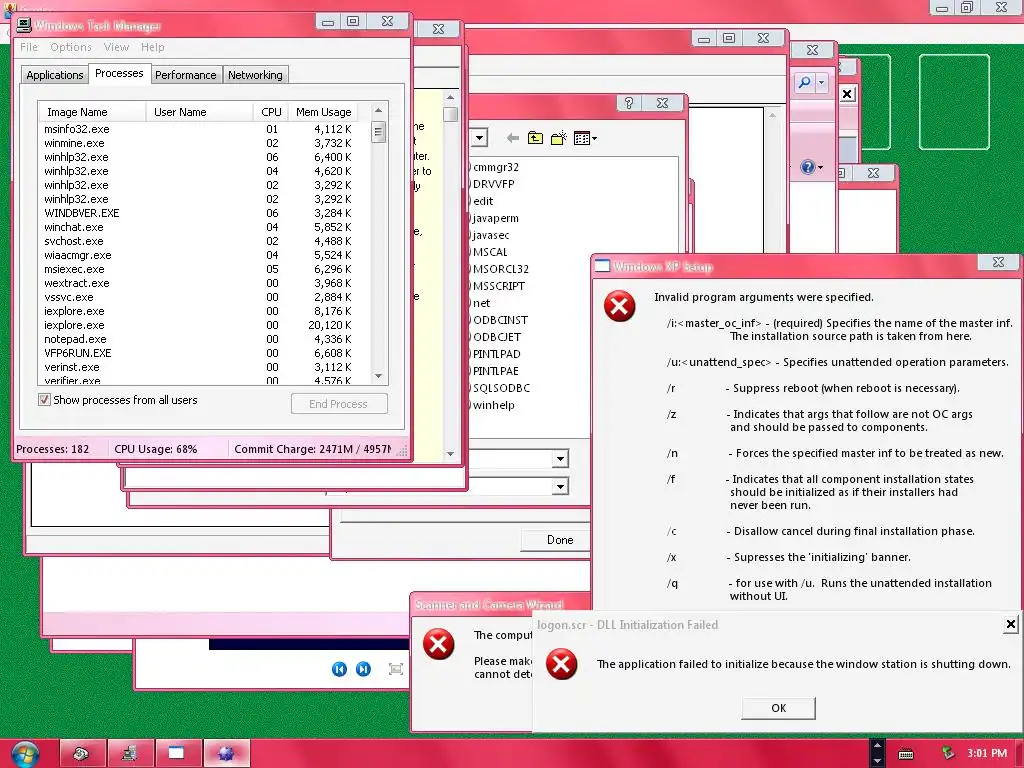The width and height of the screenshot is (1024, 768).
Task: Switch to the Networking tab
Action: 255,75
